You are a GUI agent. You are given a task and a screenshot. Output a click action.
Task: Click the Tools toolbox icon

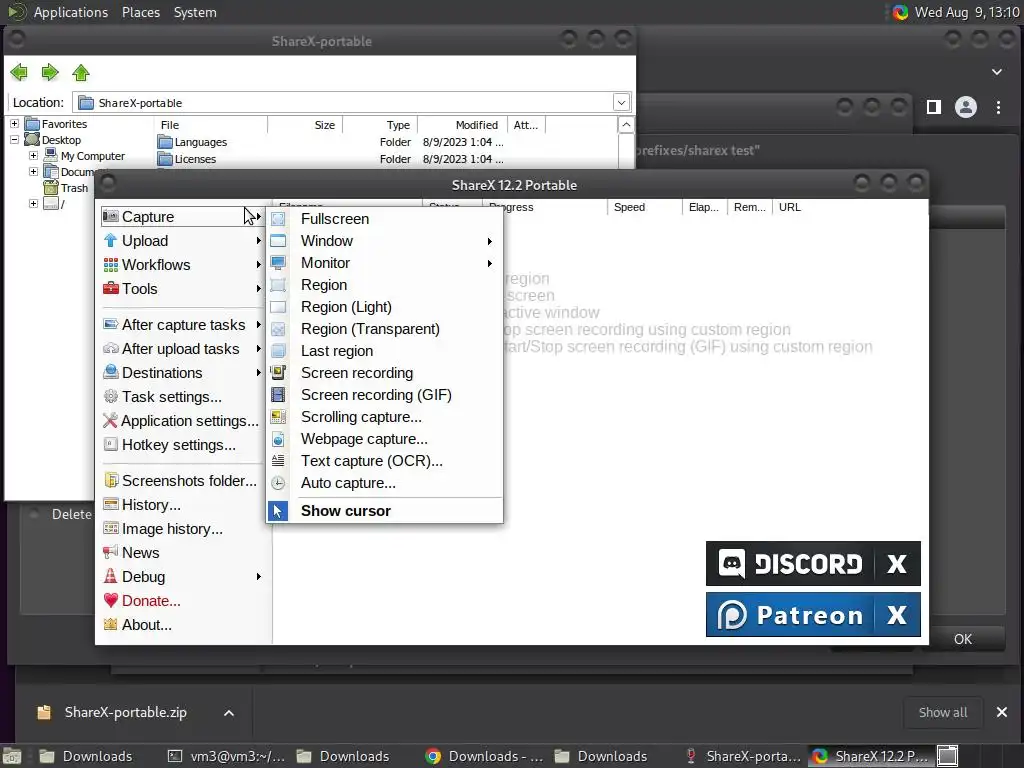[x=111, y=289]
